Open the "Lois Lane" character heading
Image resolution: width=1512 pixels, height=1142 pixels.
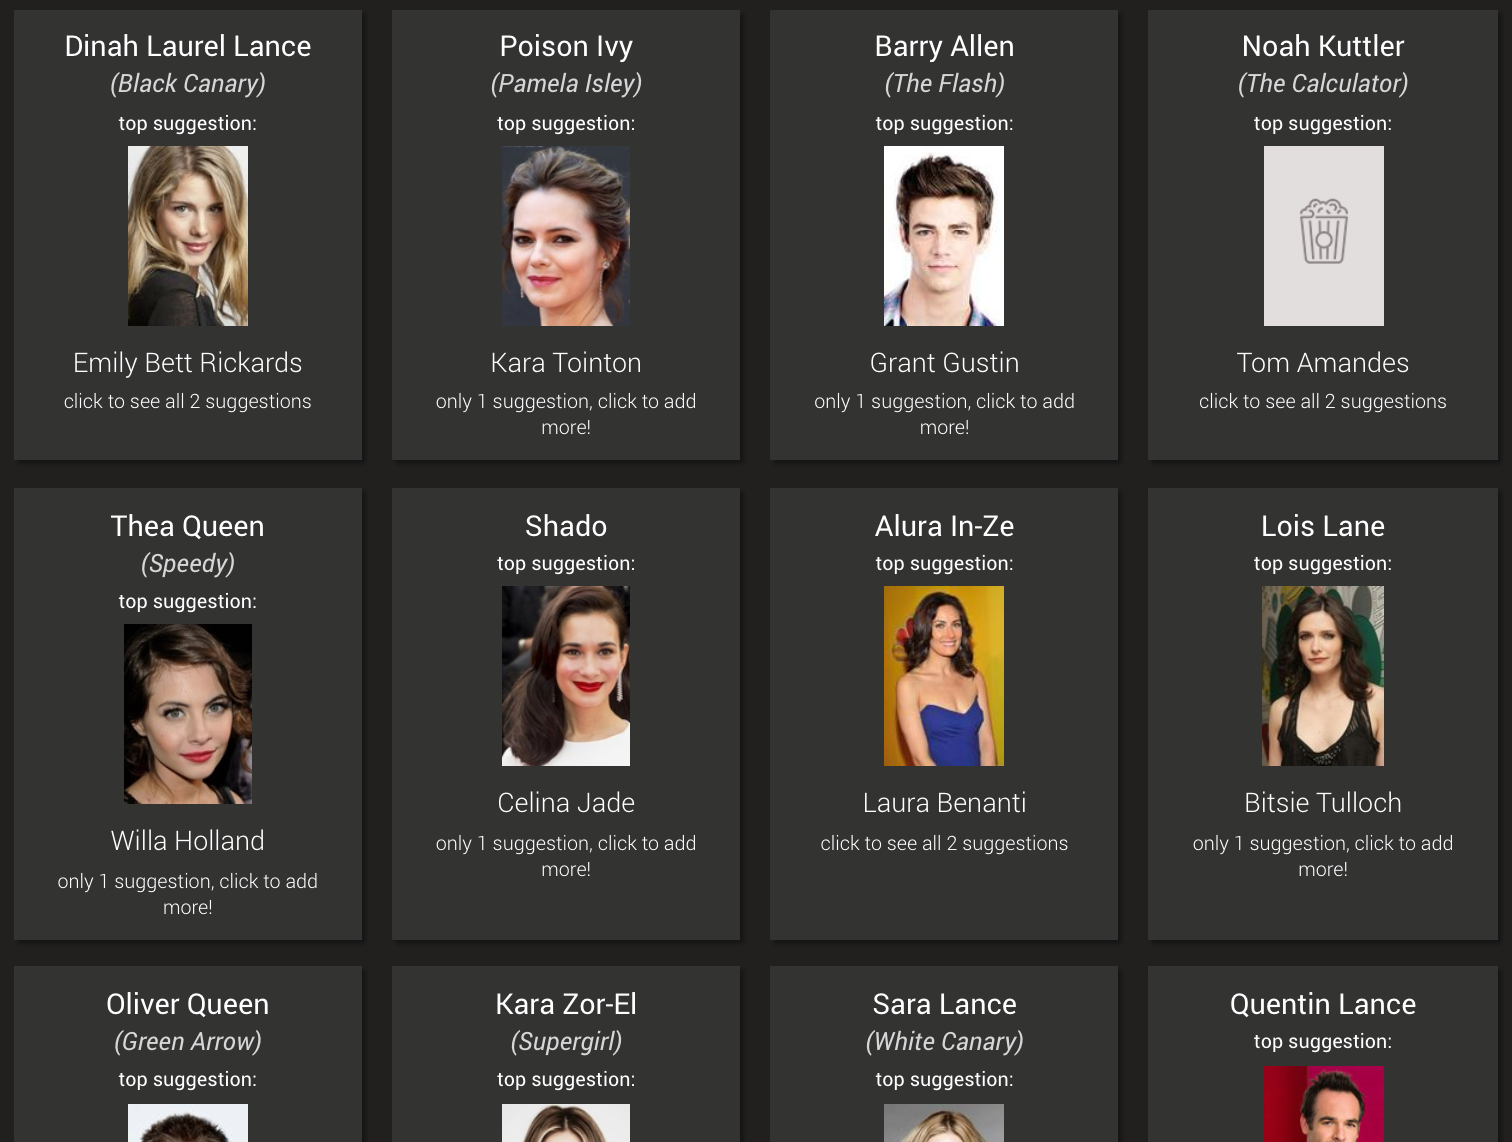tap(1323, 526)
